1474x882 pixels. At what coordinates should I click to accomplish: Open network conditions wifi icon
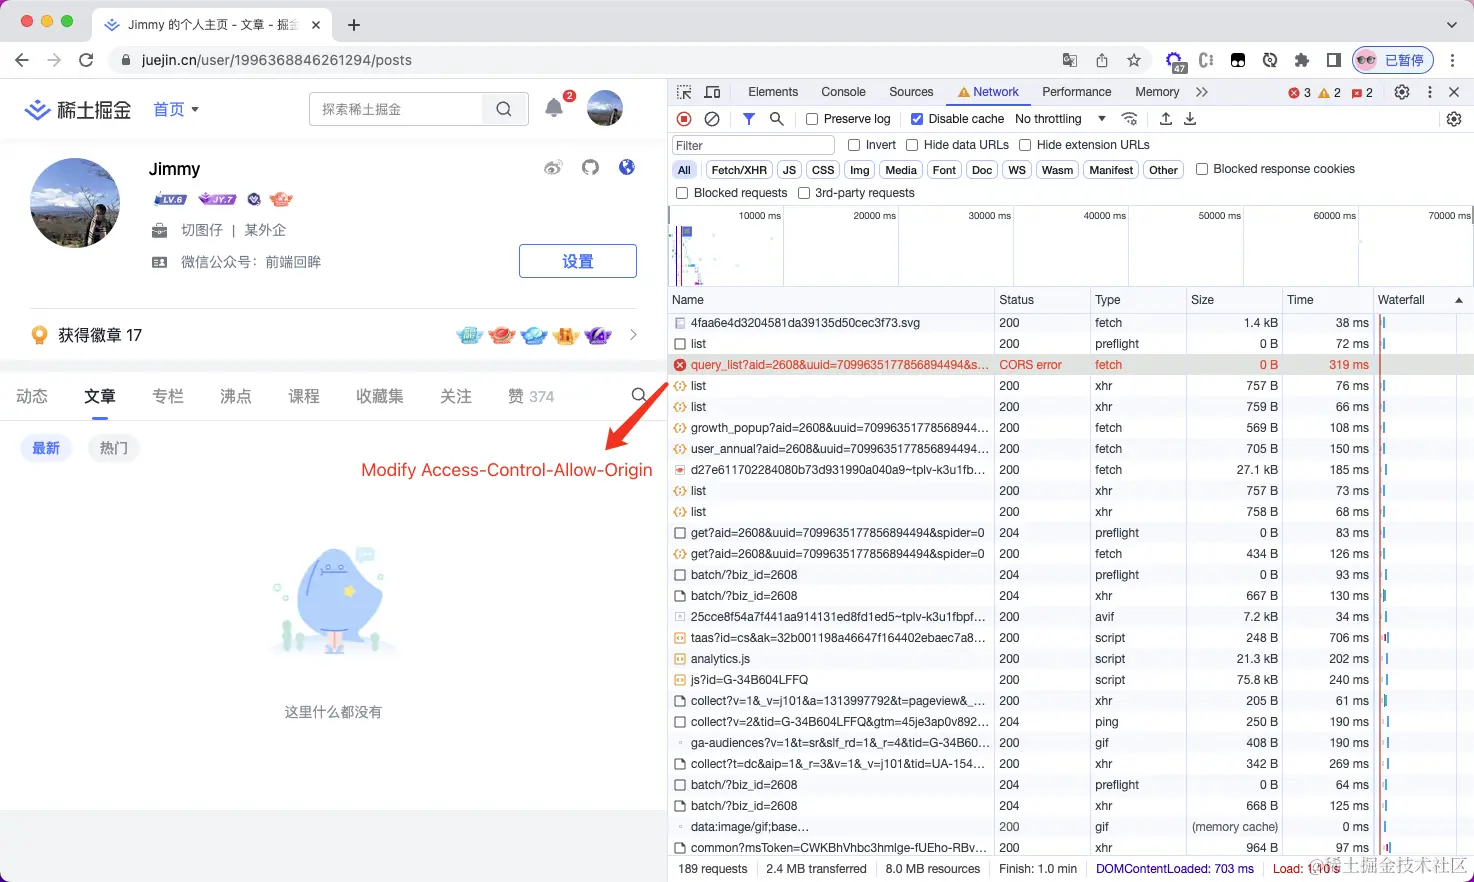pos(1130,119)
